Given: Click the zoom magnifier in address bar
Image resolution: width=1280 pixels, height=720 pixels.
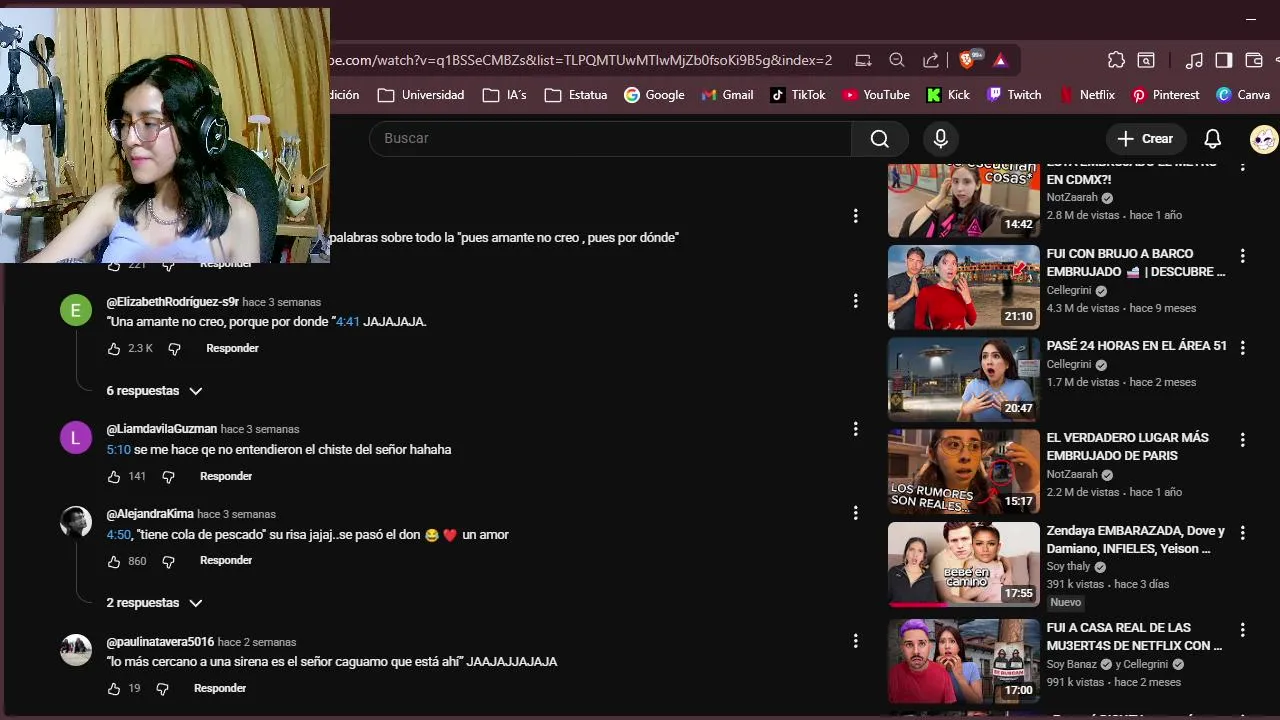Looking at the screenshot, I should (897, 60).
